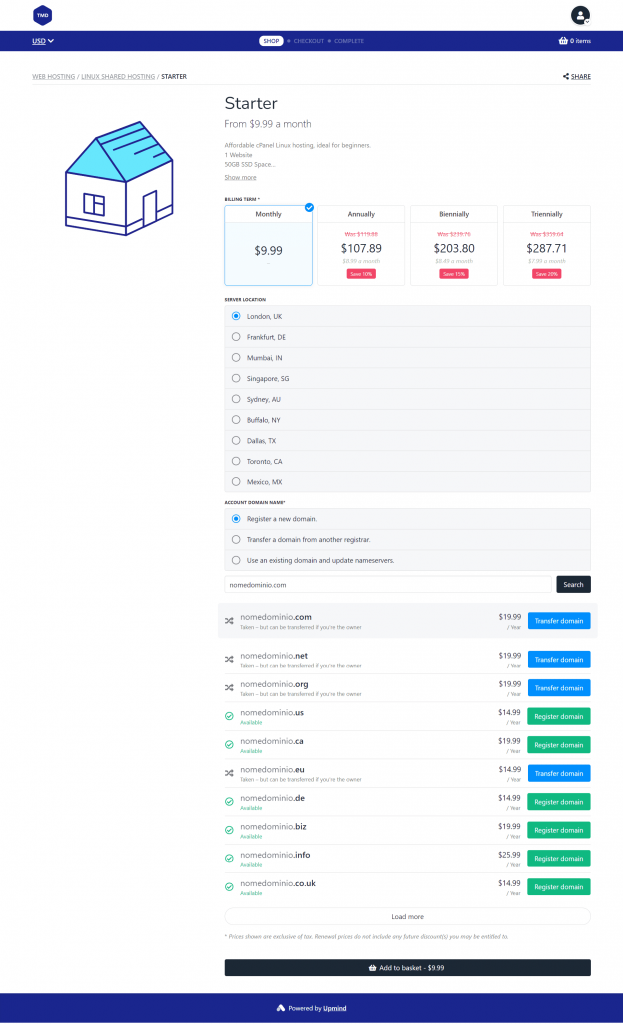The image size is (623, 1024).
Task: Open the user account avatar icon
Action: [580, 15]
